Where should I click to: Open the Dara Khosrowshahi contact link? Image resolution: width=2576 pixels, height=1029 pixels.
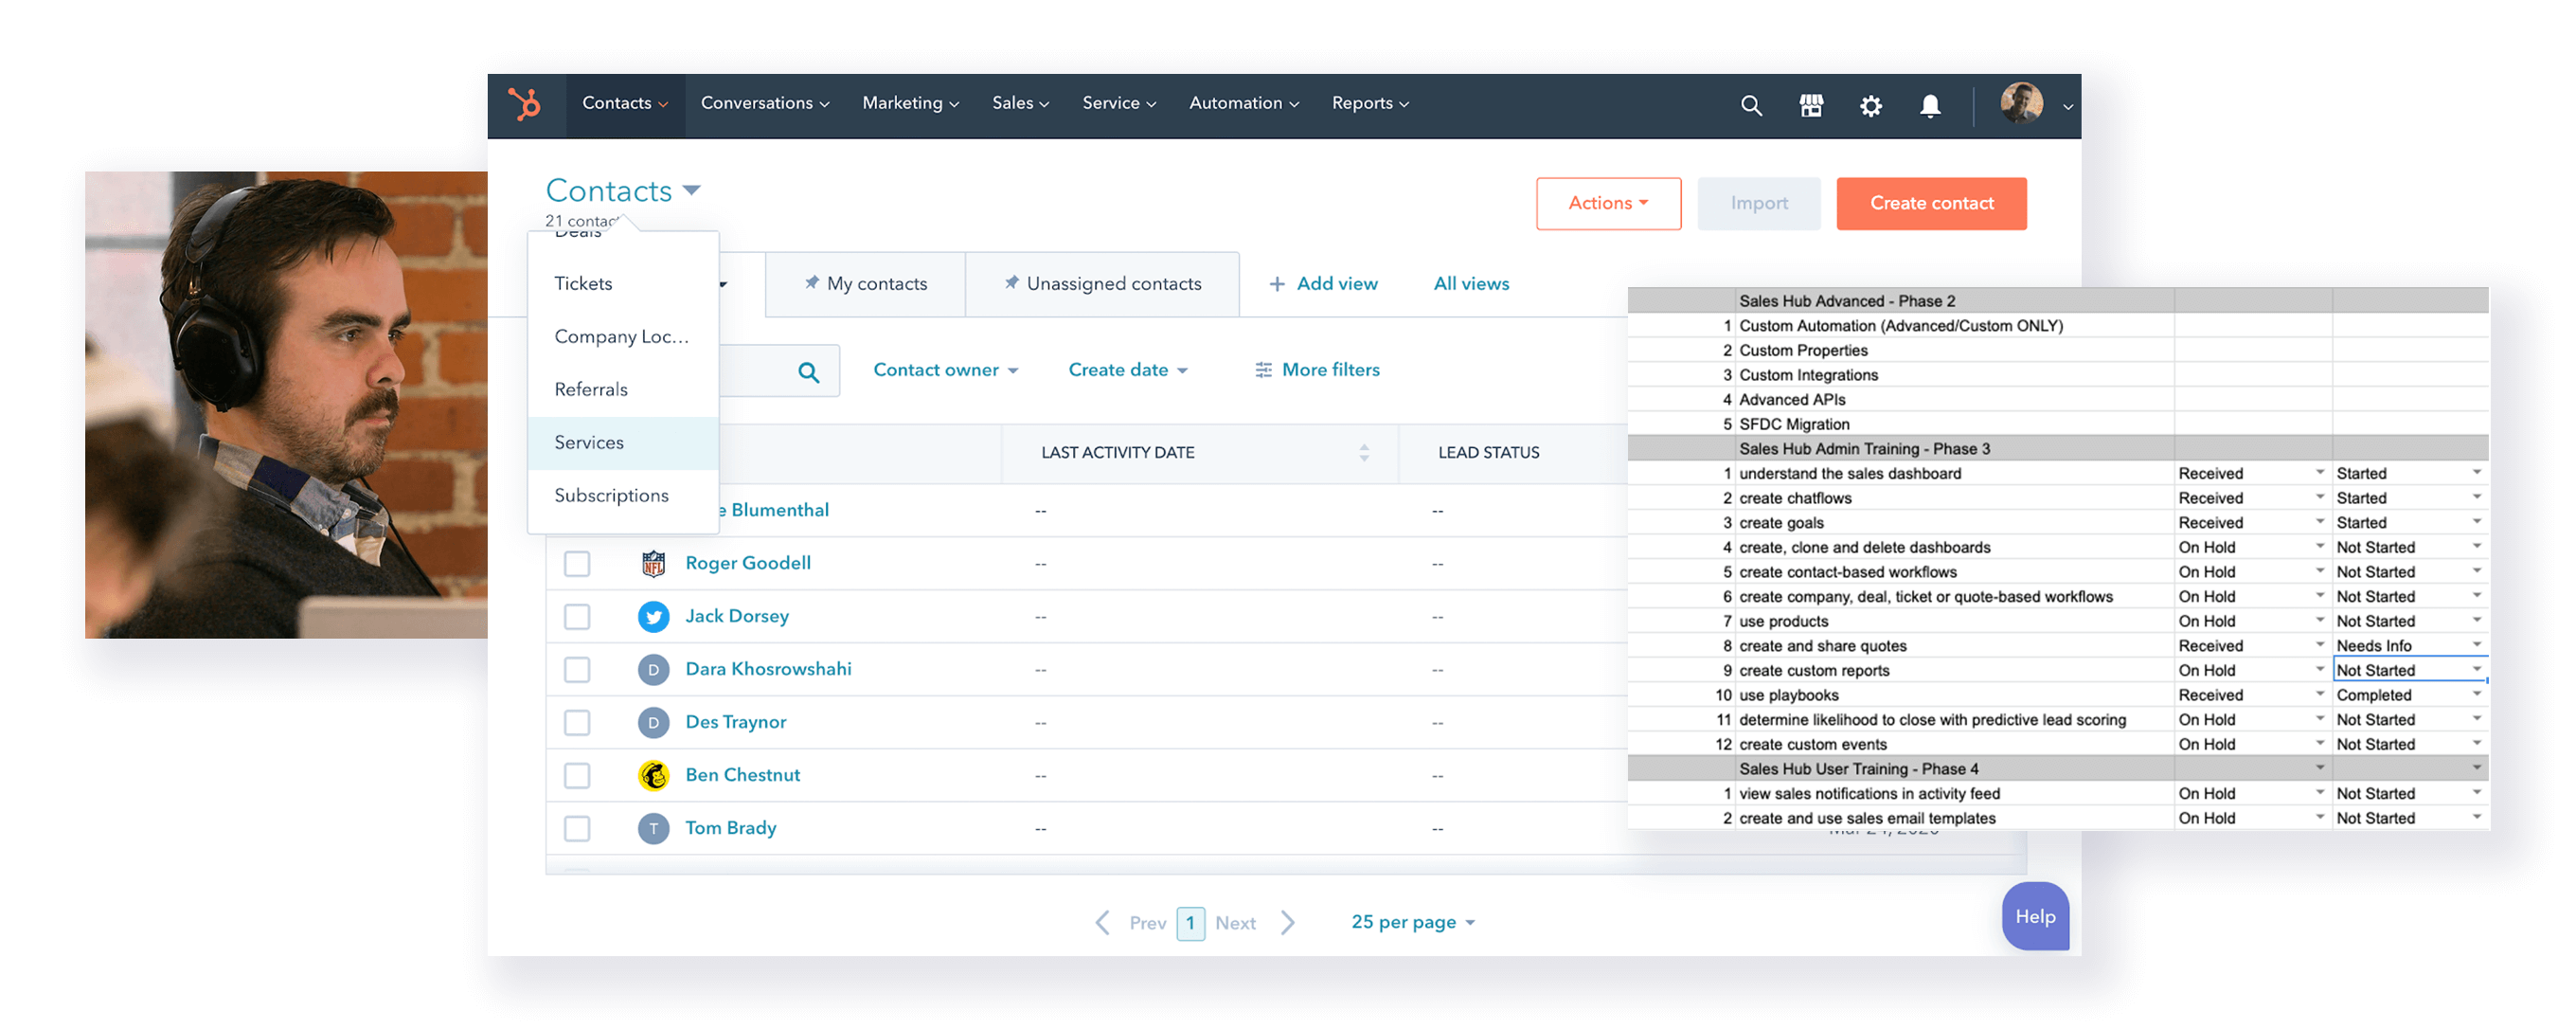pos(768,669)
